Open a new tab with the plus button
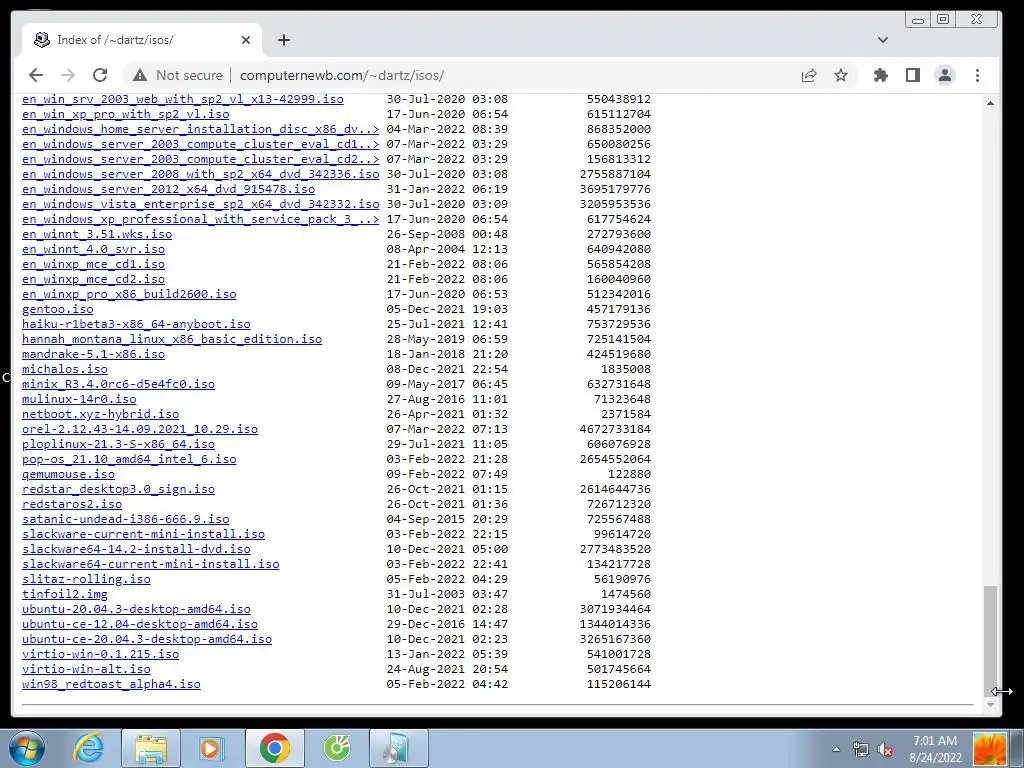1024x768 pixels. click(283, 40)
